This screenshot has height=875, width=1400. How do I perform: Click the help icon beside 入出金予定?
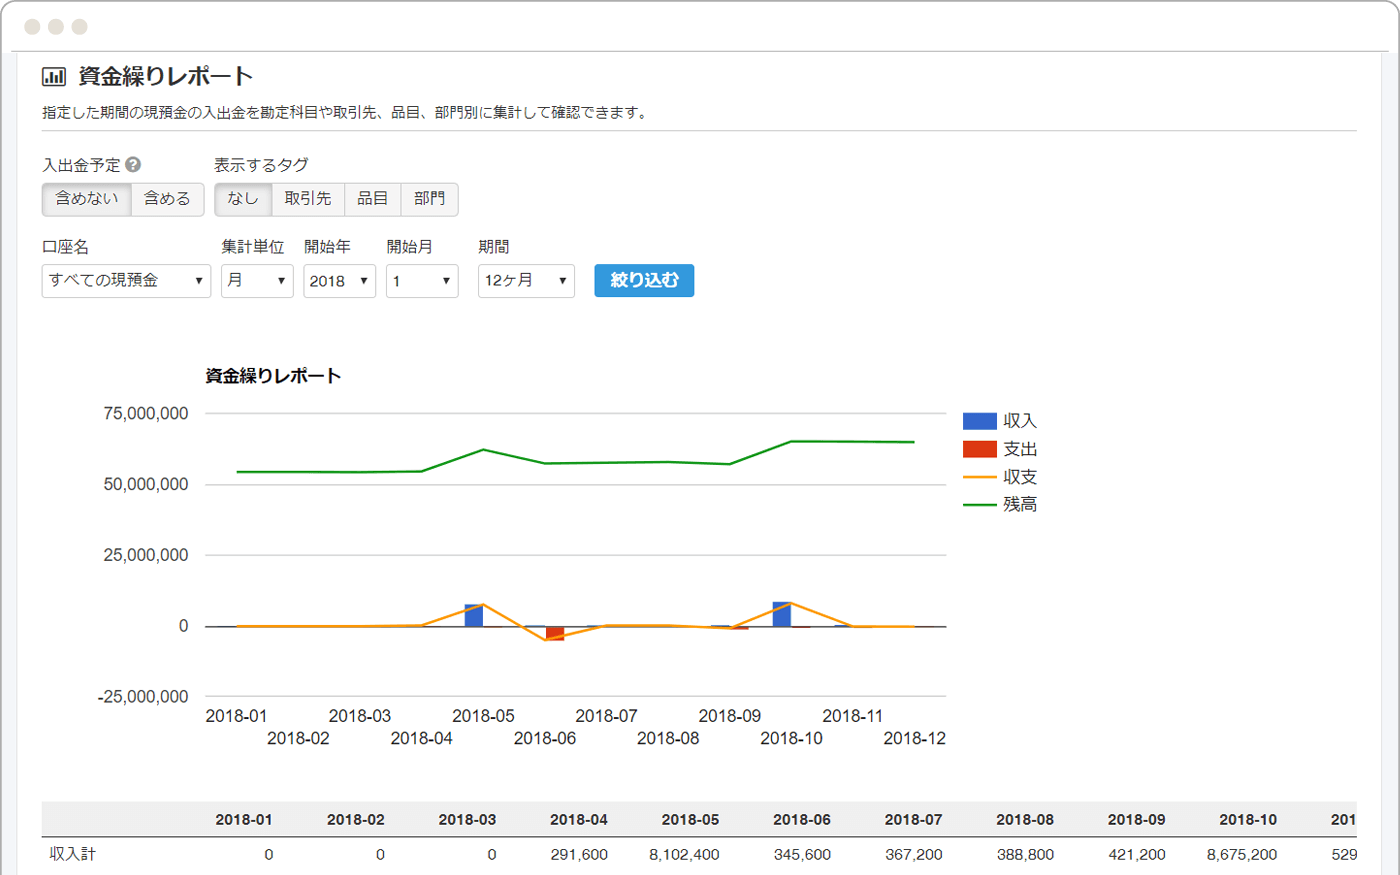pos(133,165)
